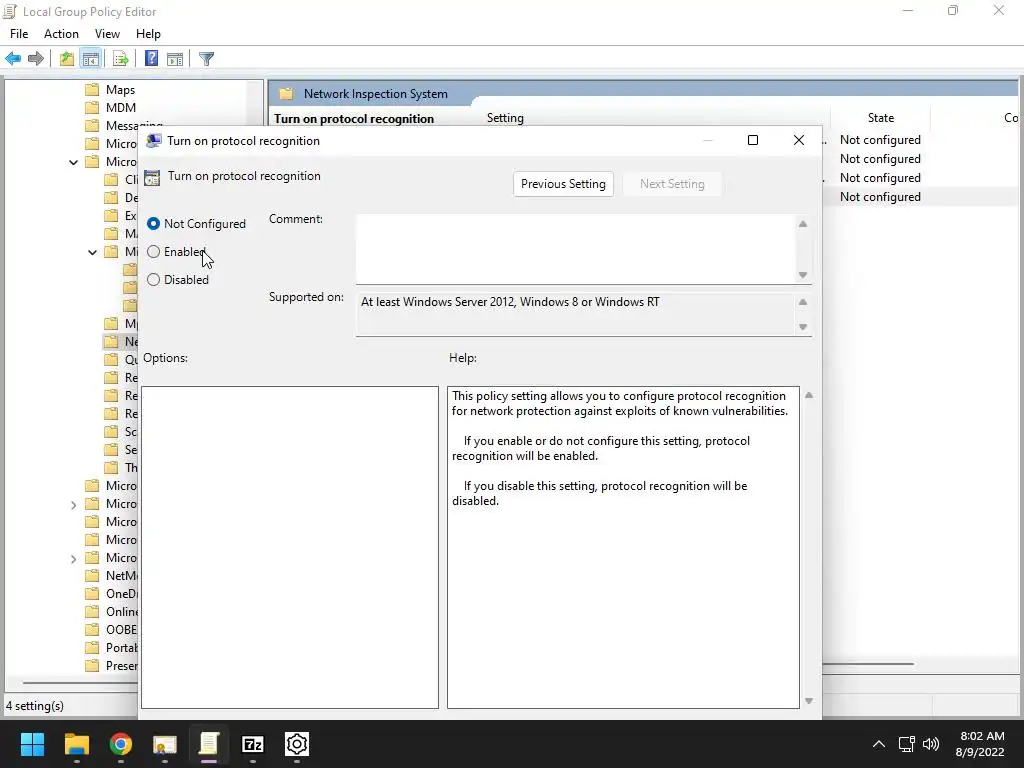Show hidden tray icons chevron
The width and height of the screenshot is (1024, 768).
tap(879, 744)
